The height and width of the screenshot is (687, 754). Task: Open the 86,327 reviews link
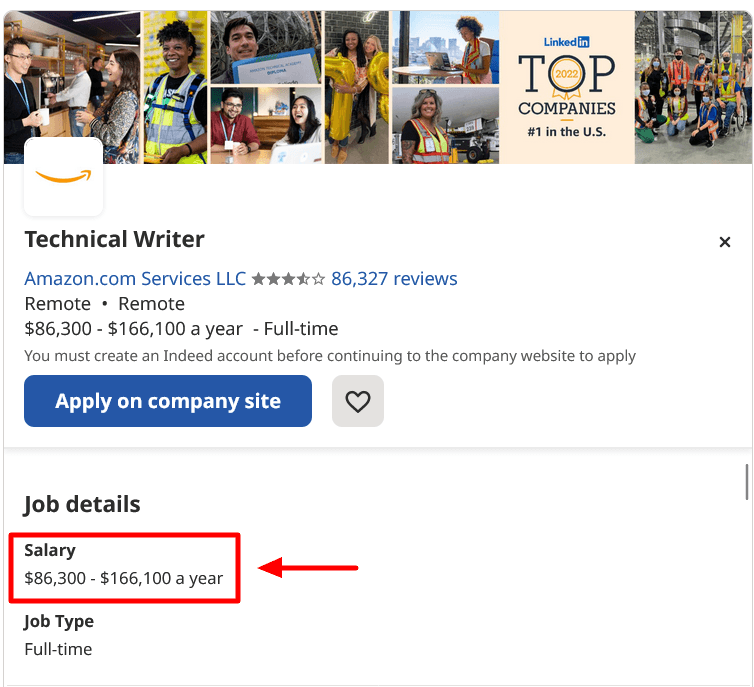[x=394, y=279]
